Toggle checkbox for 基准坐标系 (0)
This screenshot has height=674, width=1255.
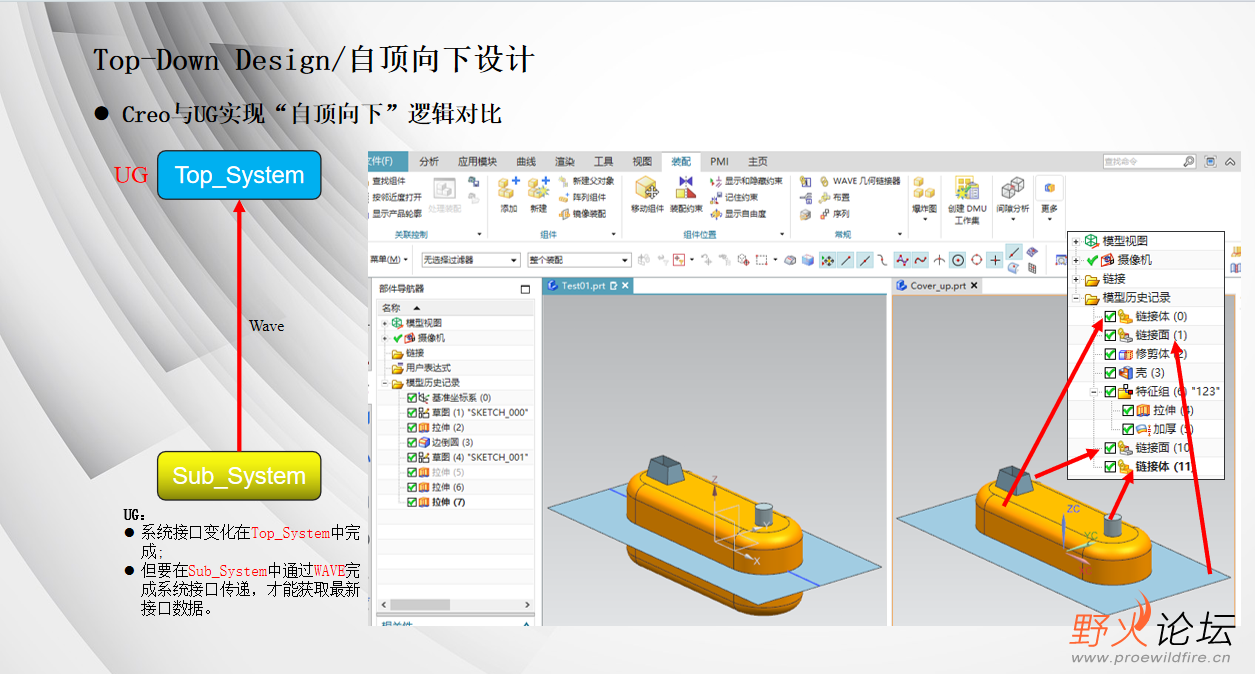click(412, 397)
